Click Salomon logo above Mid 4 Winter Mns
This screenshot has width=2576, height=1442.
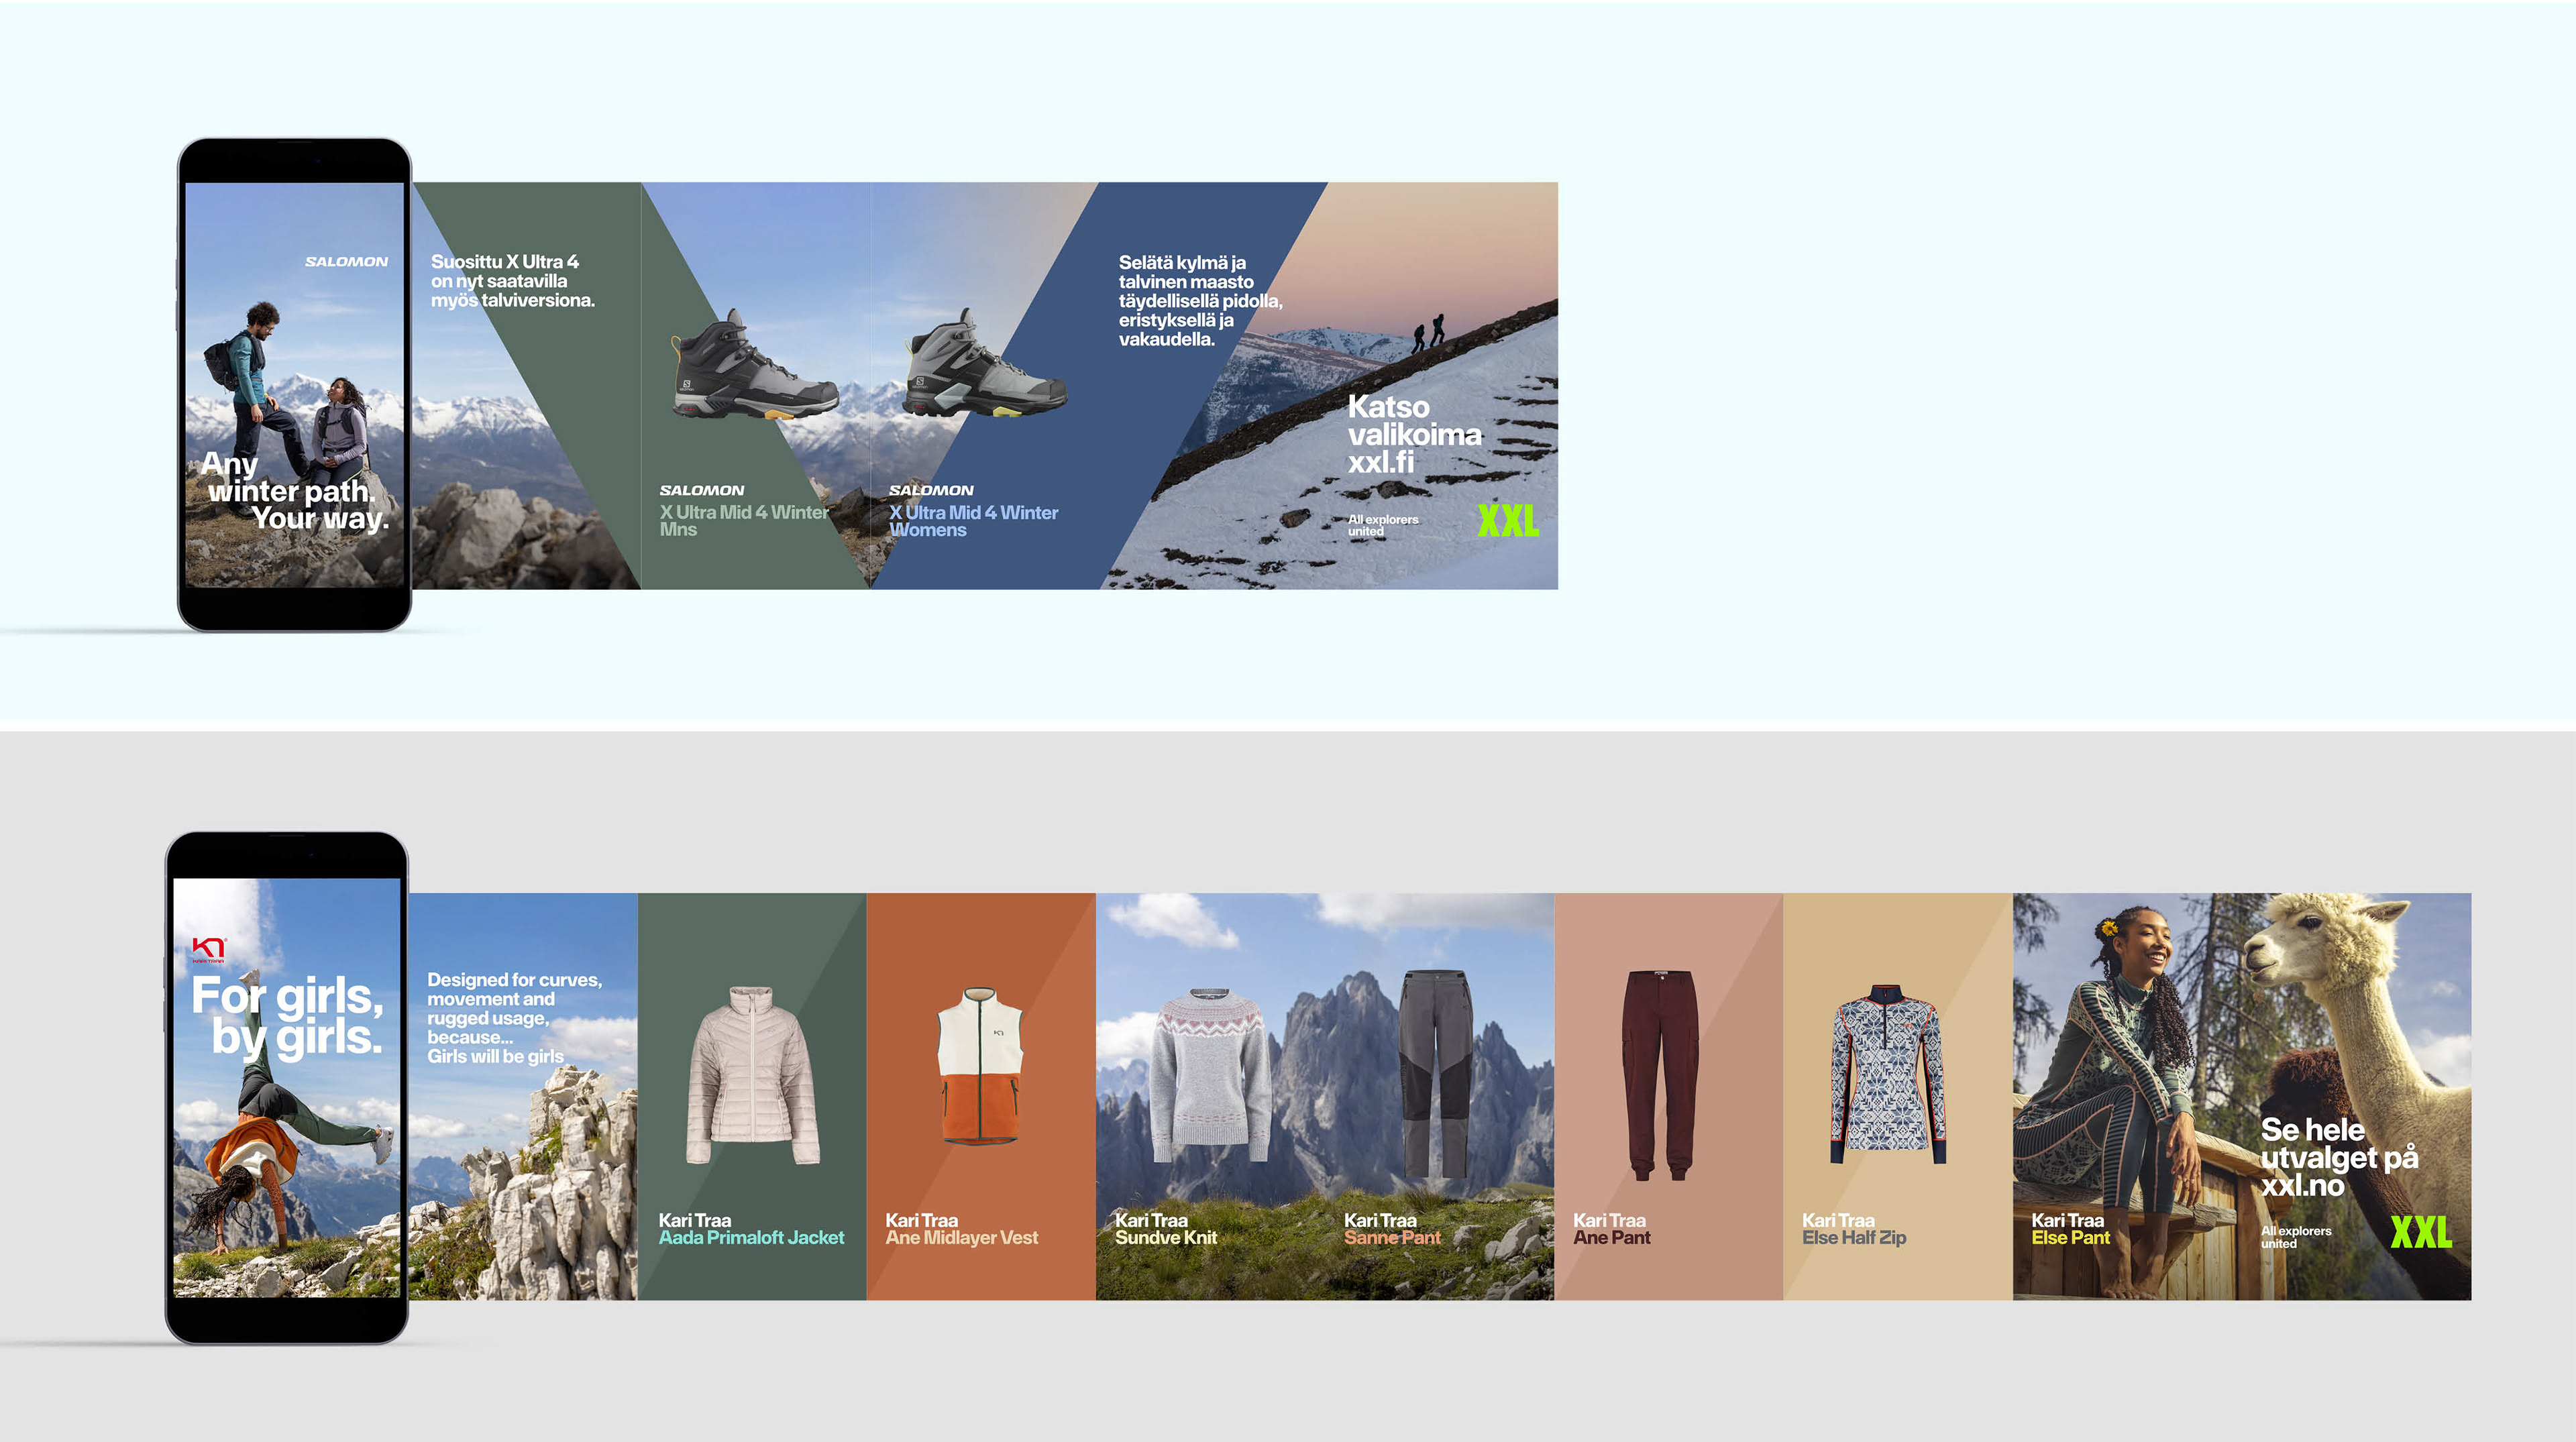[x=701, y=490]
